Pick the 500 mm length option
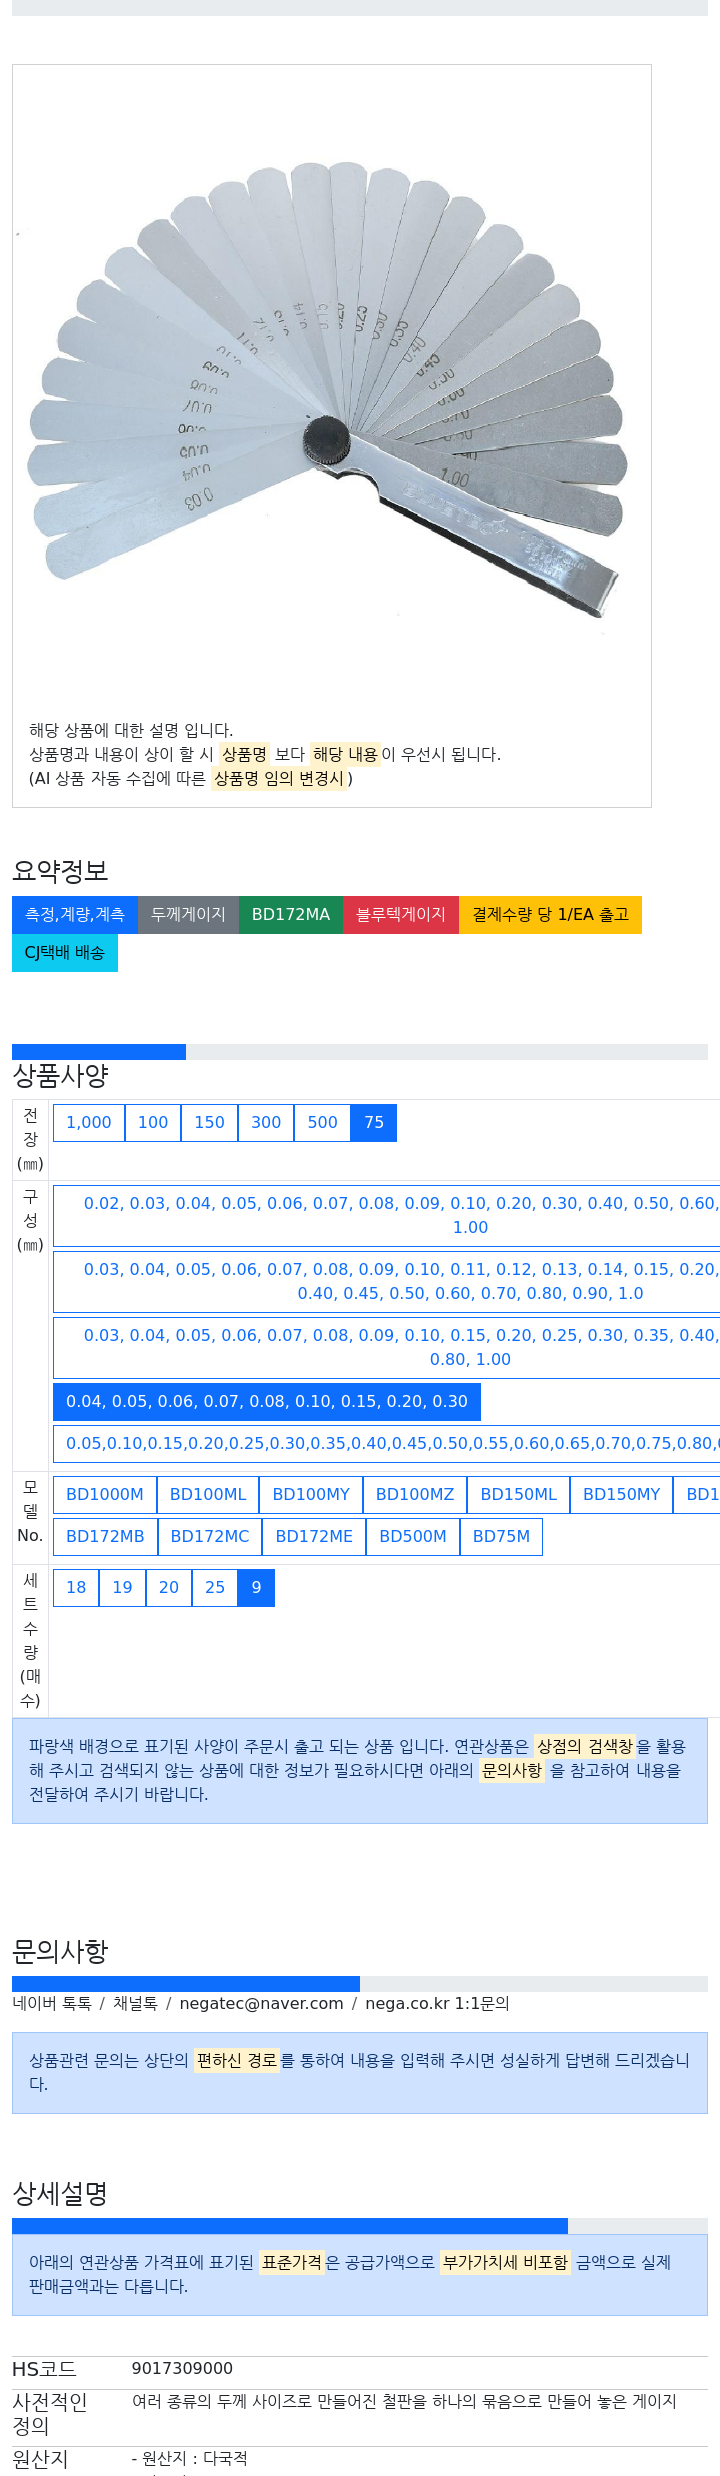Image resolution: width=720 pixels, height=2476 pixels. point(322,1122)
